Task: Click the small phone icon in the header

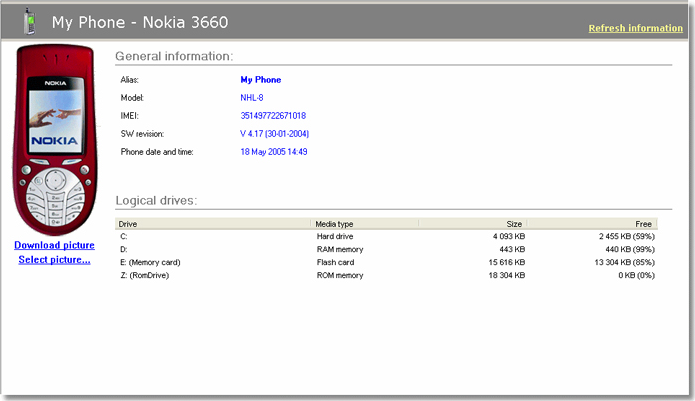Action: (28, 20)
